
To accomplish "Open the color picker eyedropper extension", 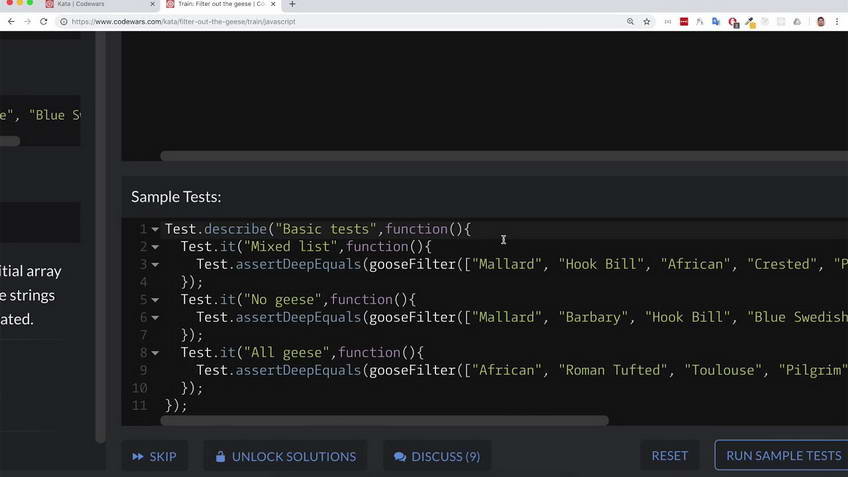I will pos(750,22).
